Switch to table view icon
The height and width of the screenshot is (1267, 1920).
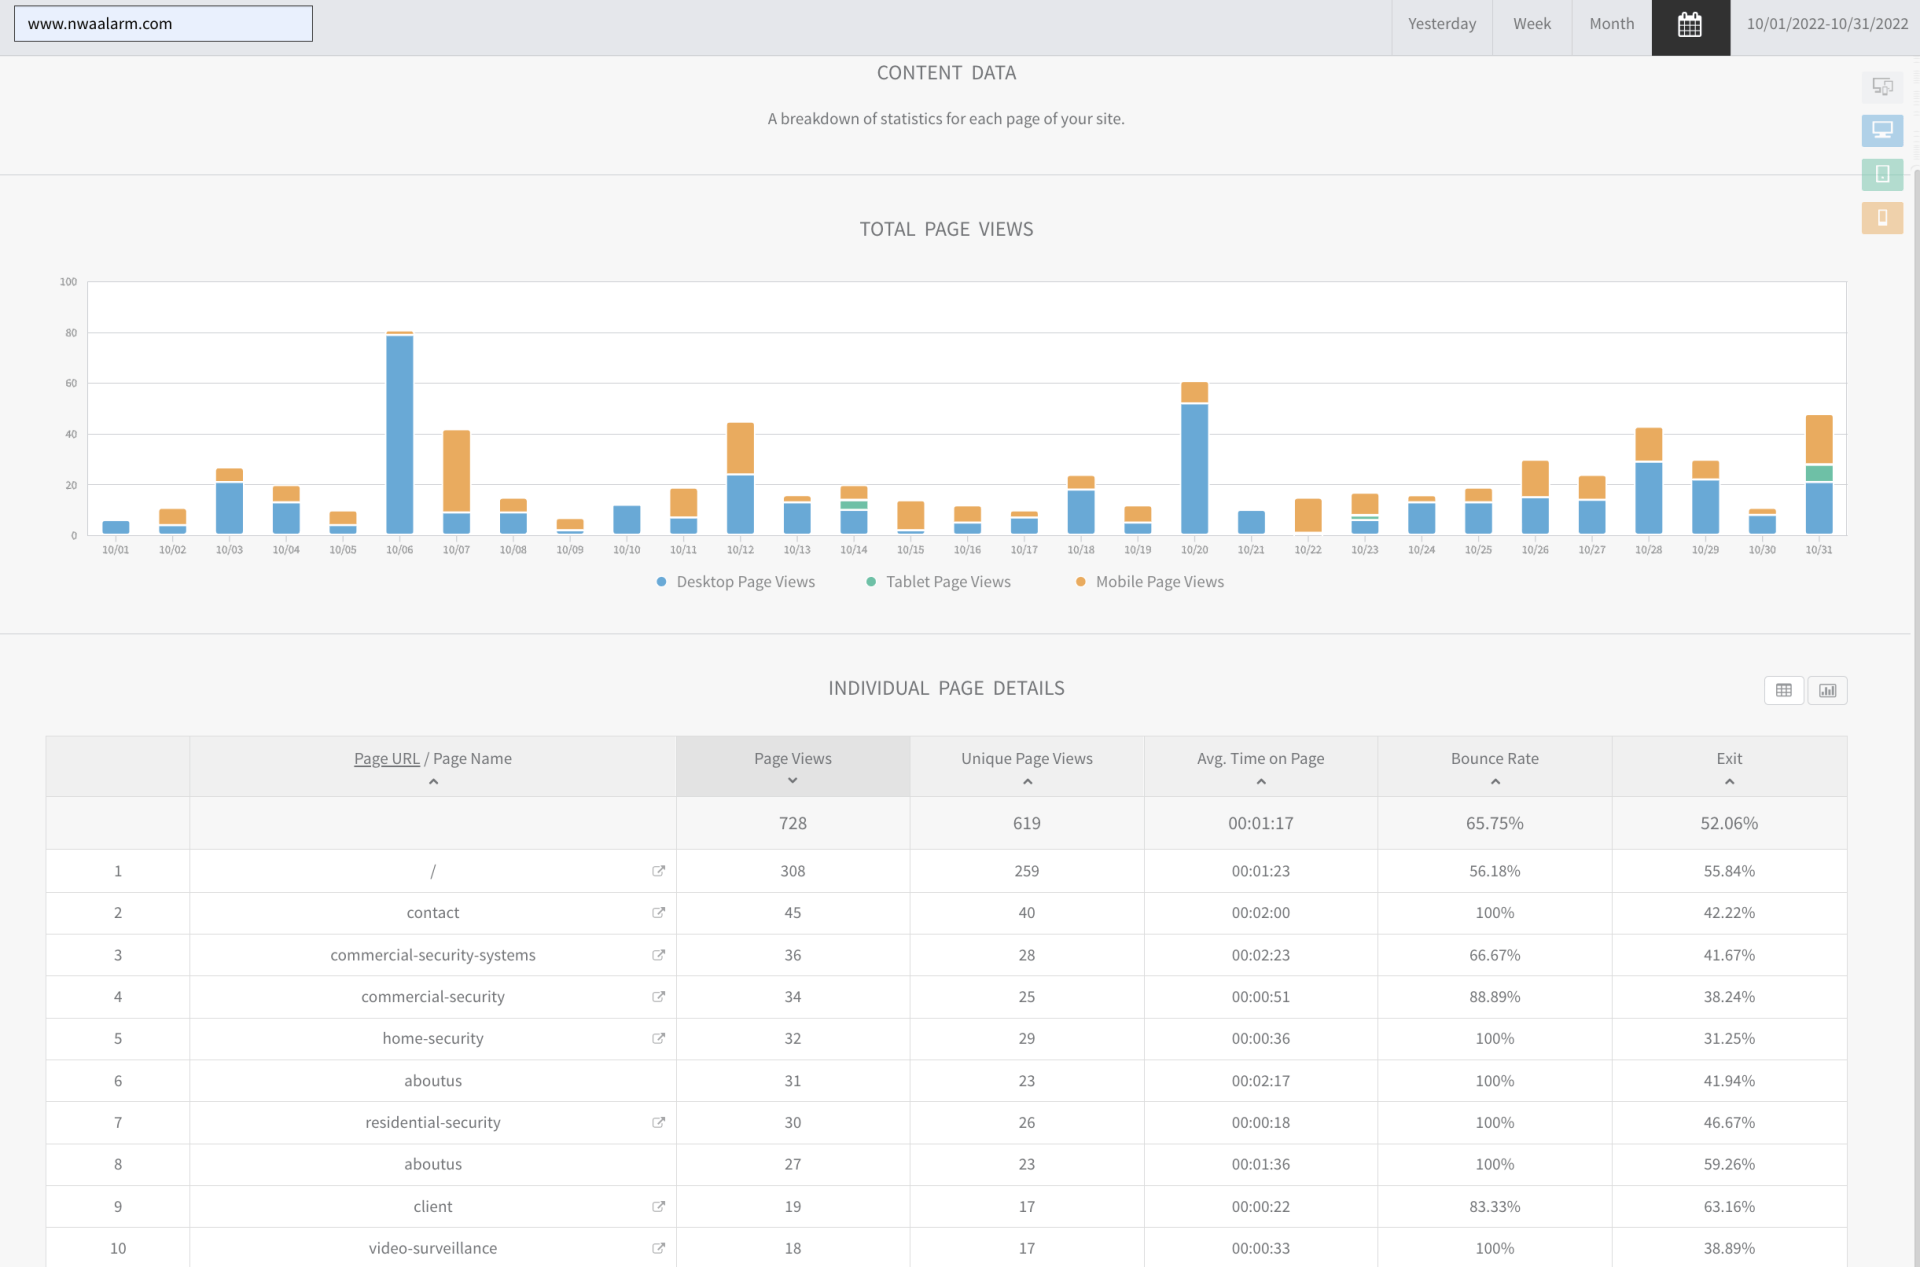[1784, 690]
